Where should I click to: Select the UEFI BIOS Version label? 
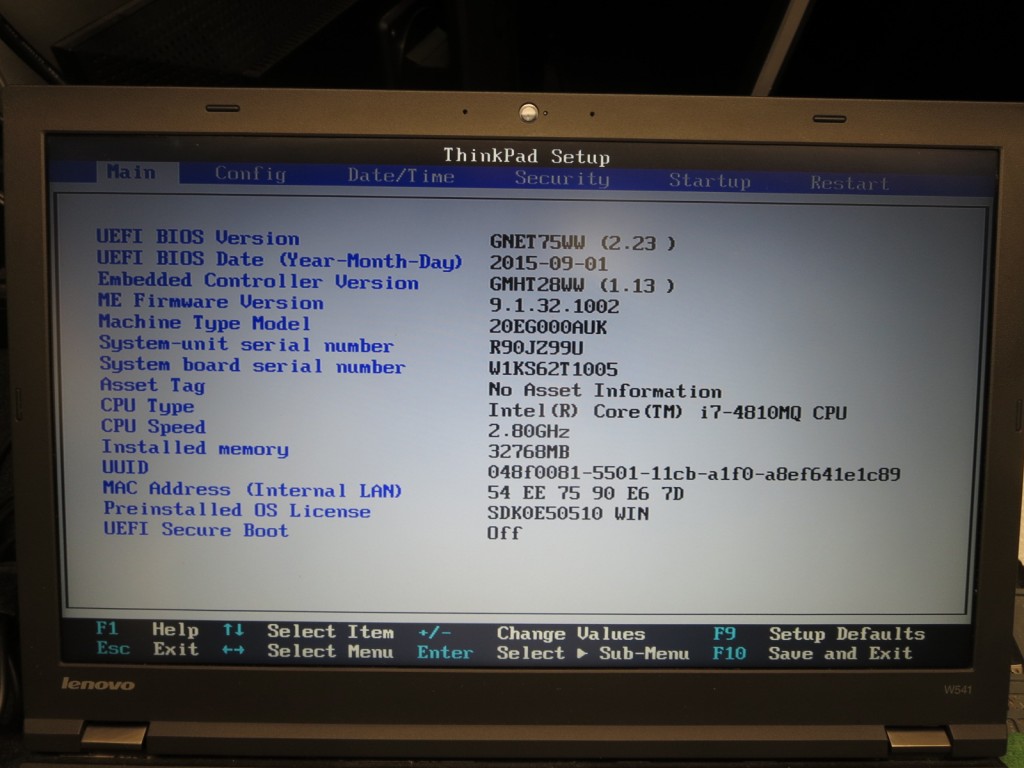click(x=198, y=236)
